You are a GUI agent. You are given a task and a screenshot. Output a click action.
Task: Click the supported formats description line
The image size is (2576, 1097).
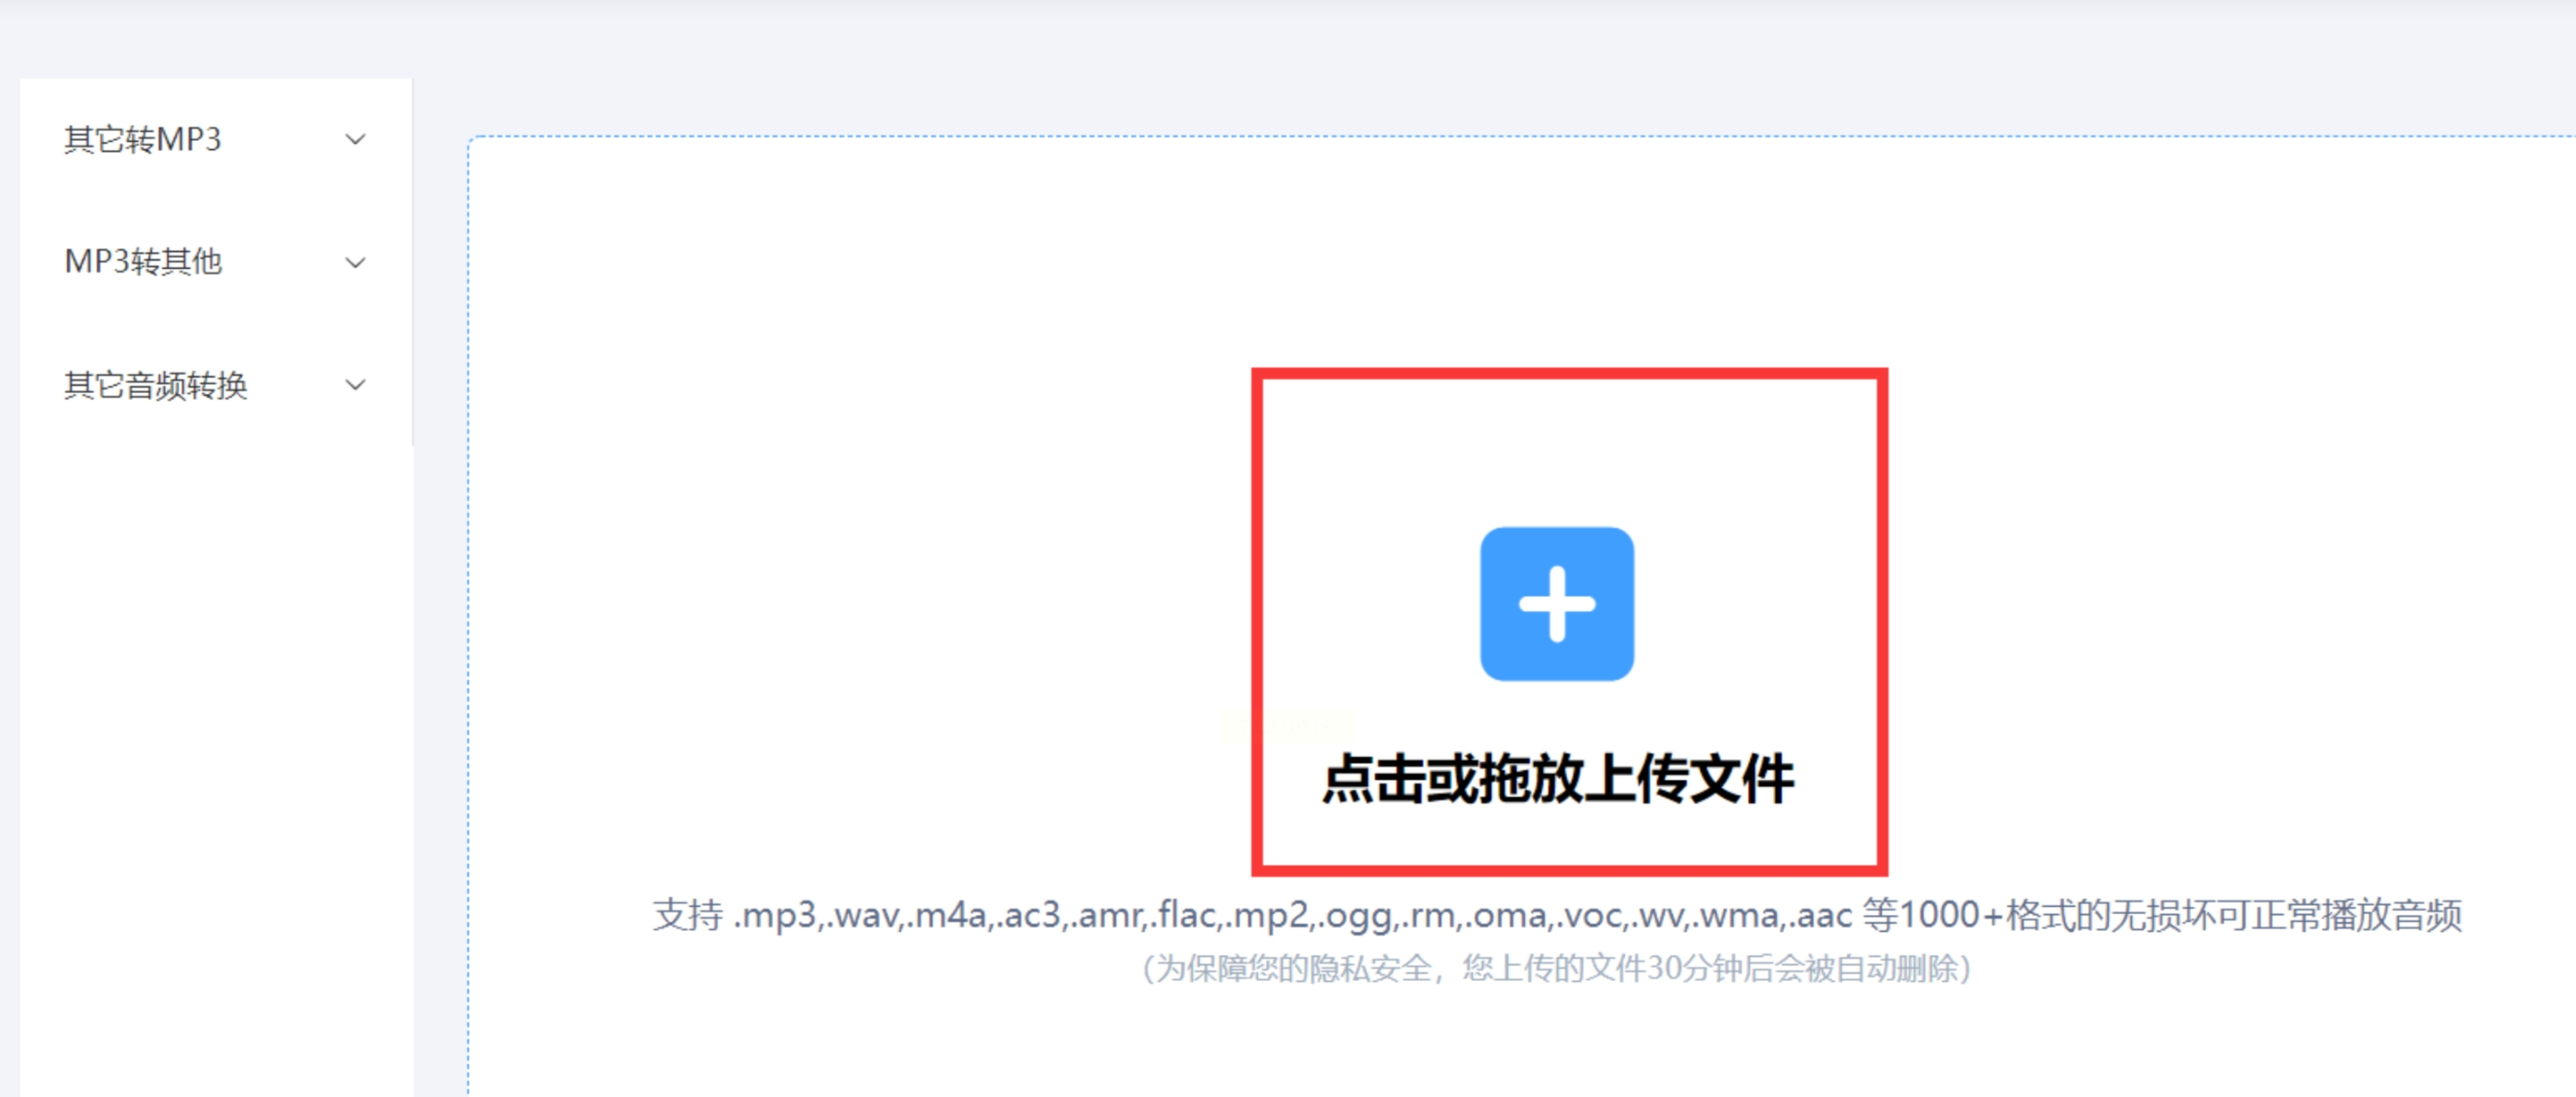1557,915
